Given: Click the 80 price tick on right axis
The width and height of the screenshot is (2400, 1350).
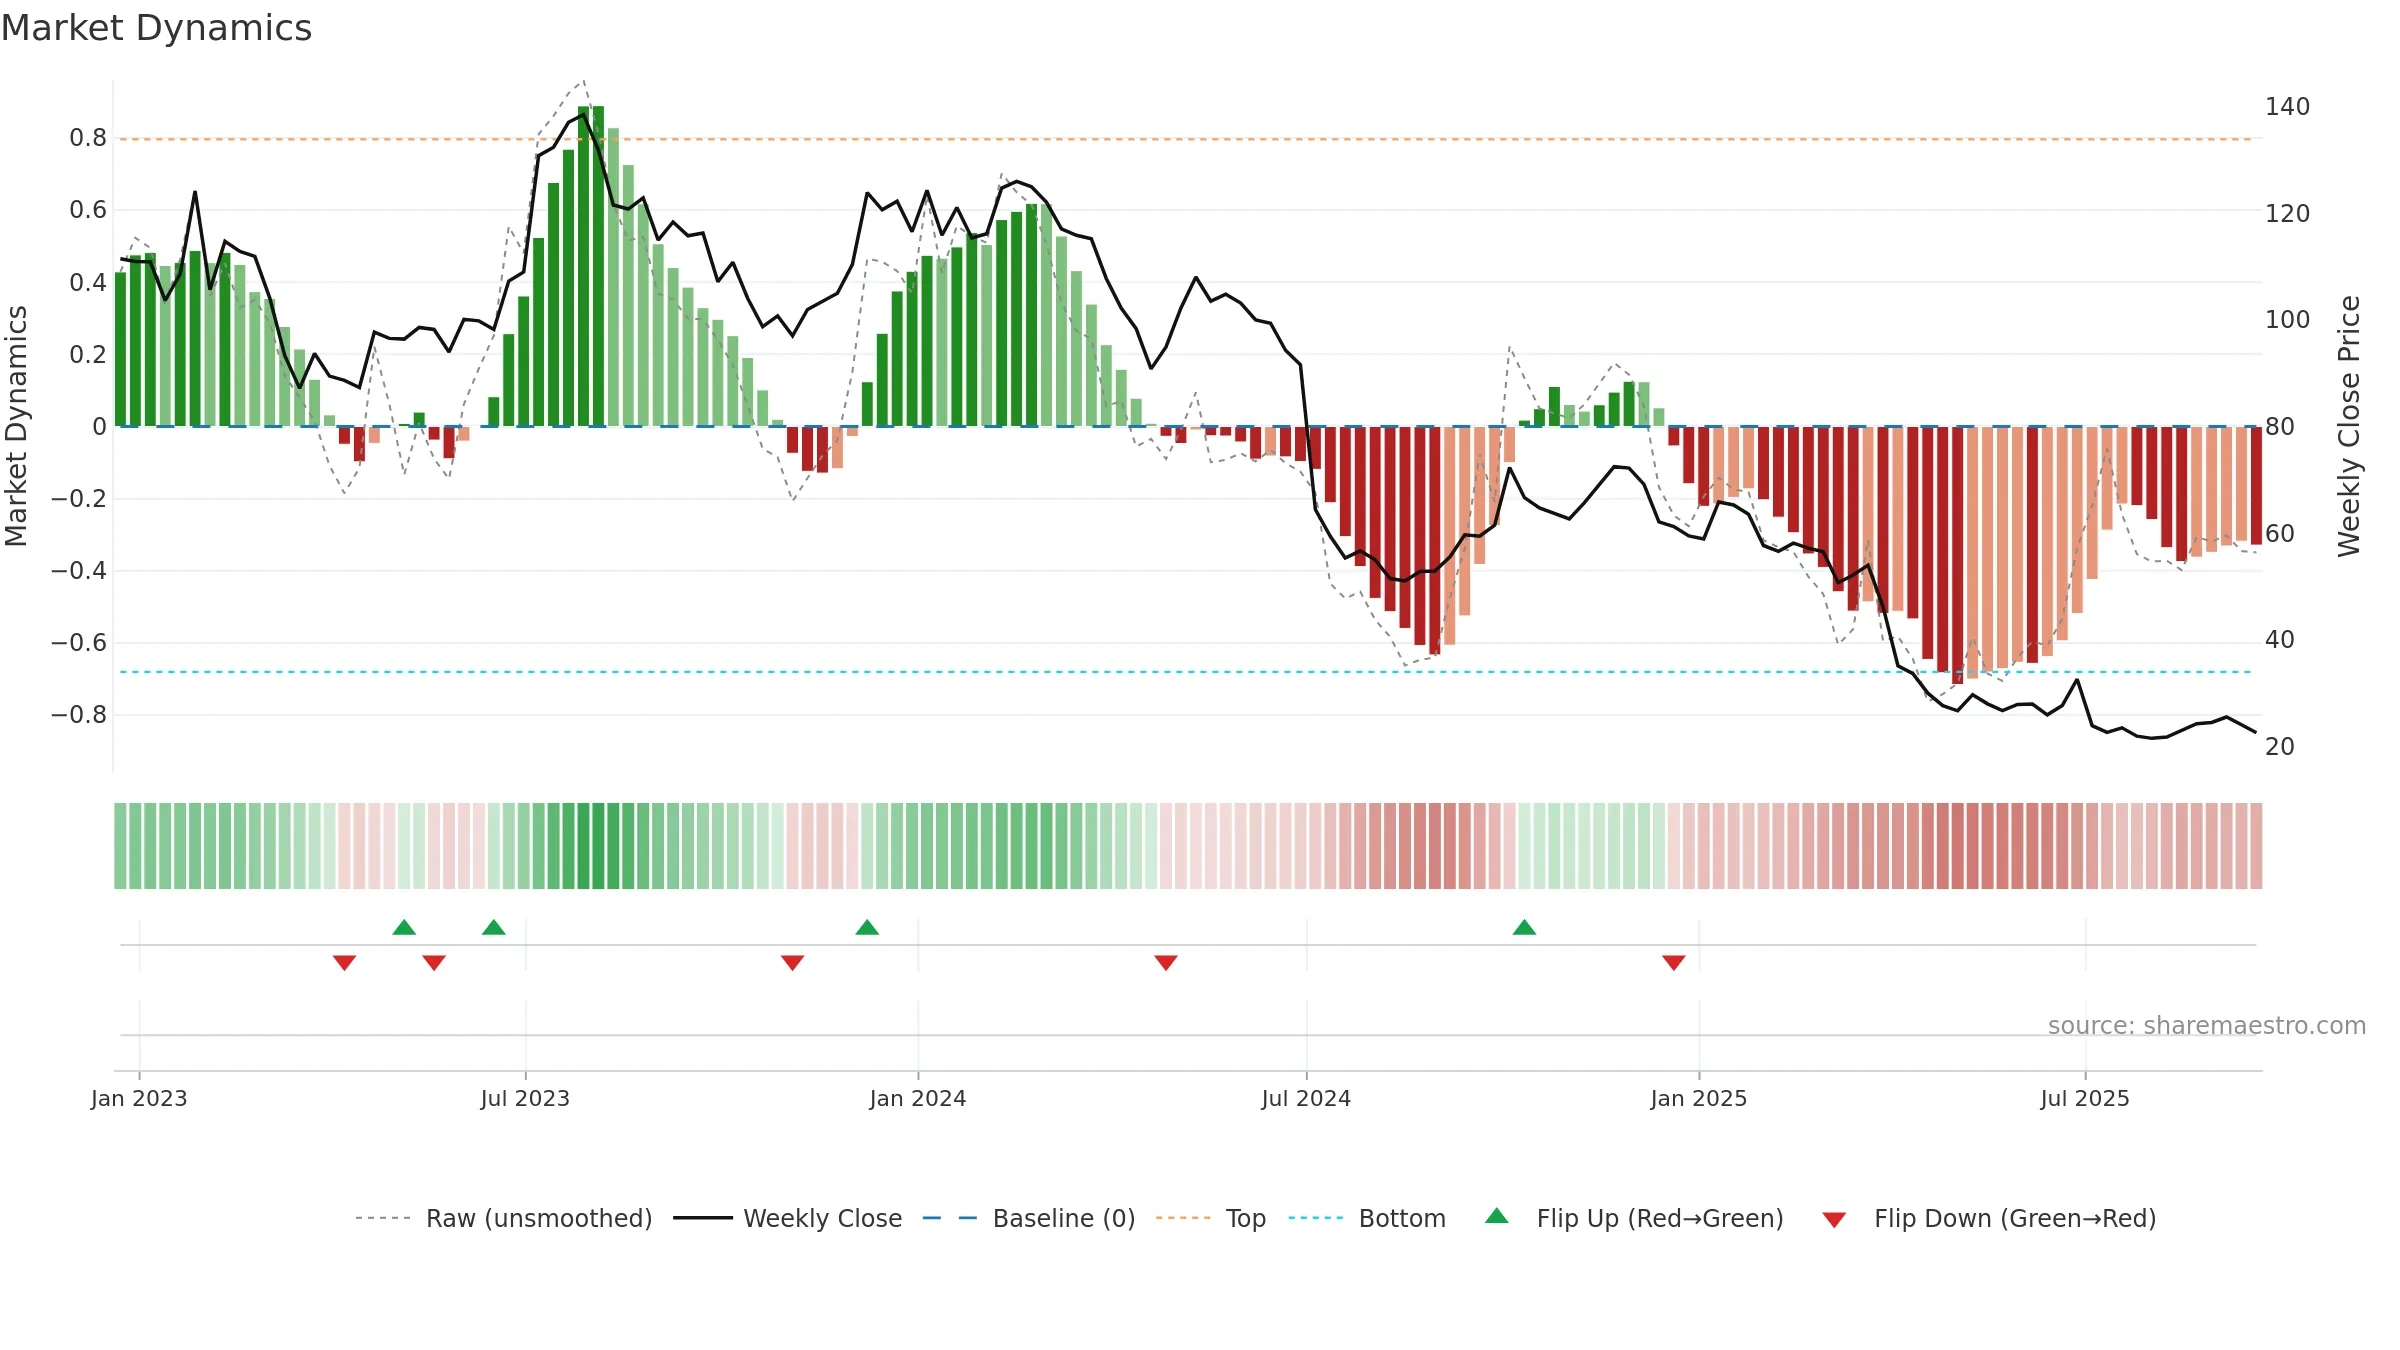Looking at the screenshot, I should click(2280, 427).
